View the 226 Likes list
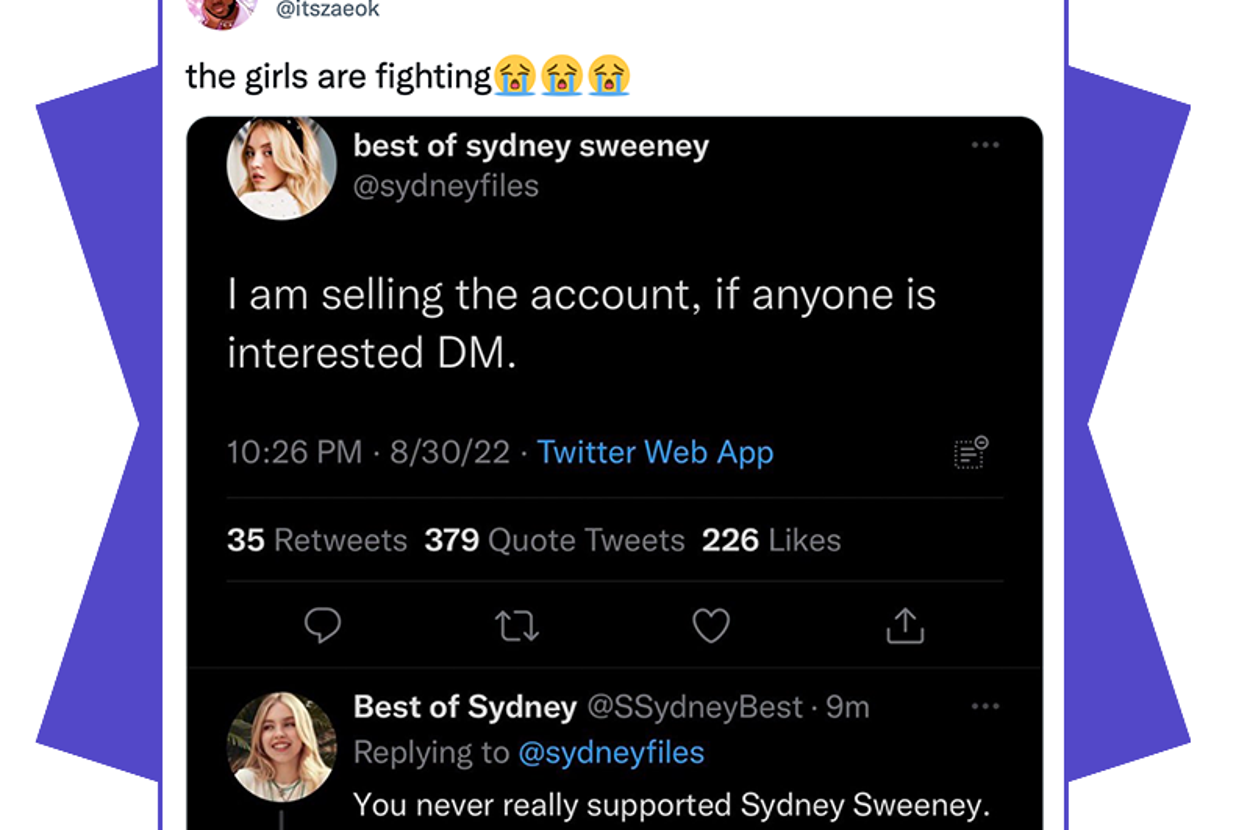1250x830 pixels. 771,540
